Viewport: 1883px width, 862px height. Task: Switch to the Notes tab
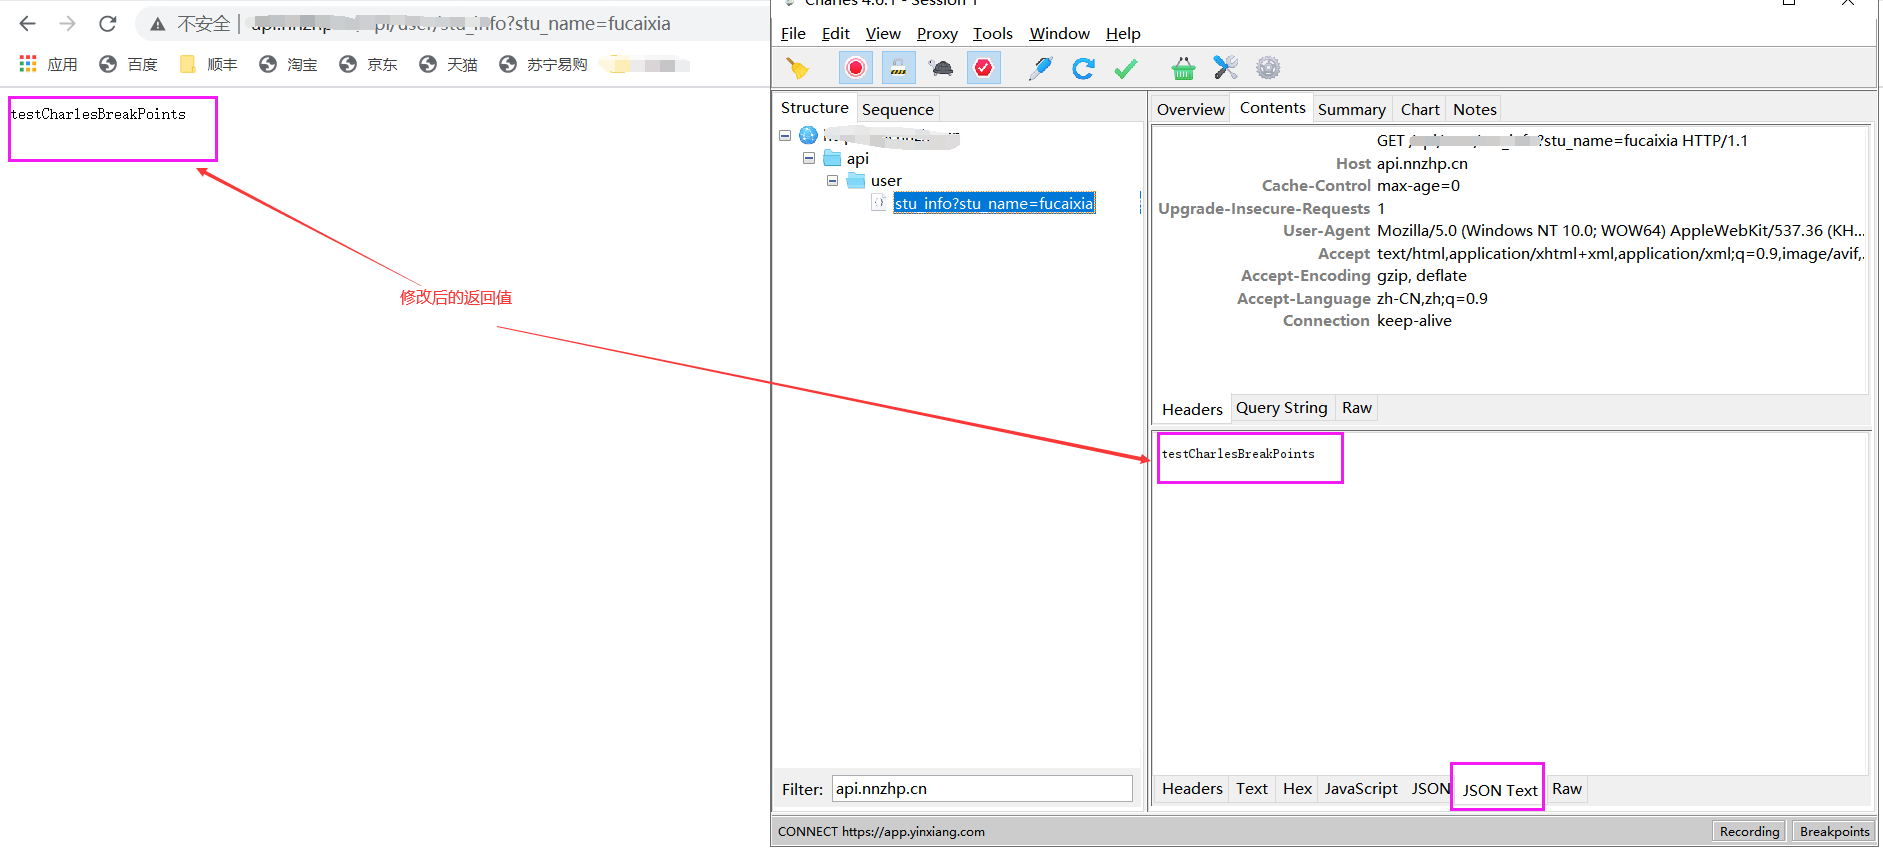pyautogui.click(x=1475, y=109)
